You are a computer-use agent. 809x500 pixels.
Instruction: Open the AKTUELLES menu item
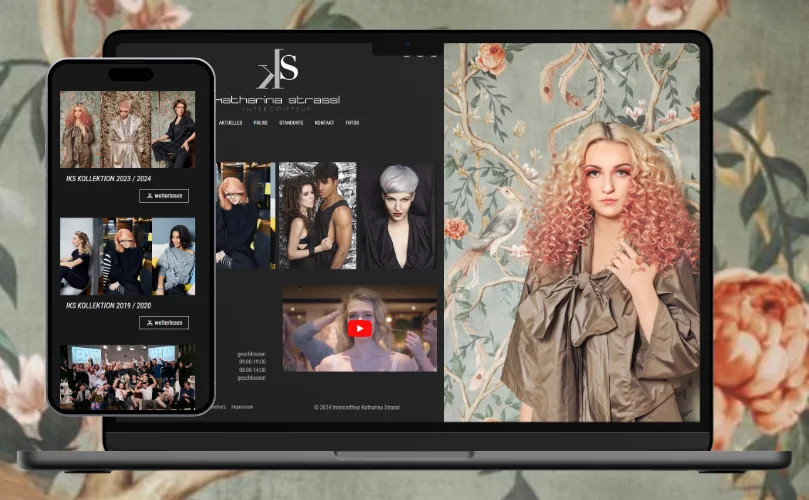pos(230,123)
